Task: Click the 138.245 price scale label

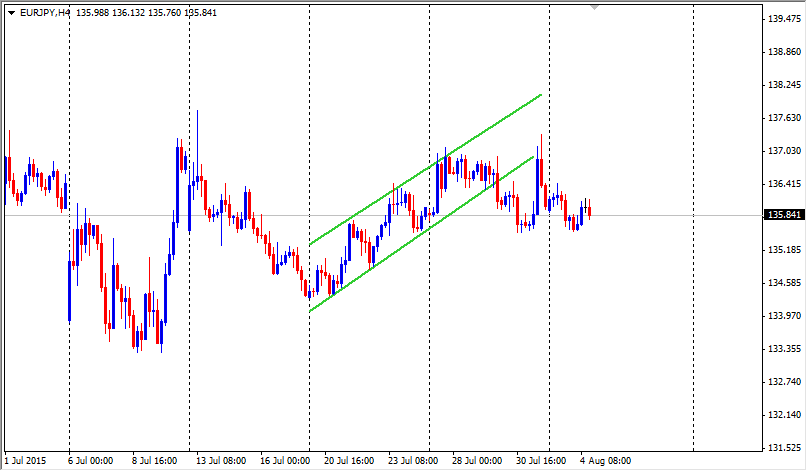Action: tap(784, 85)
